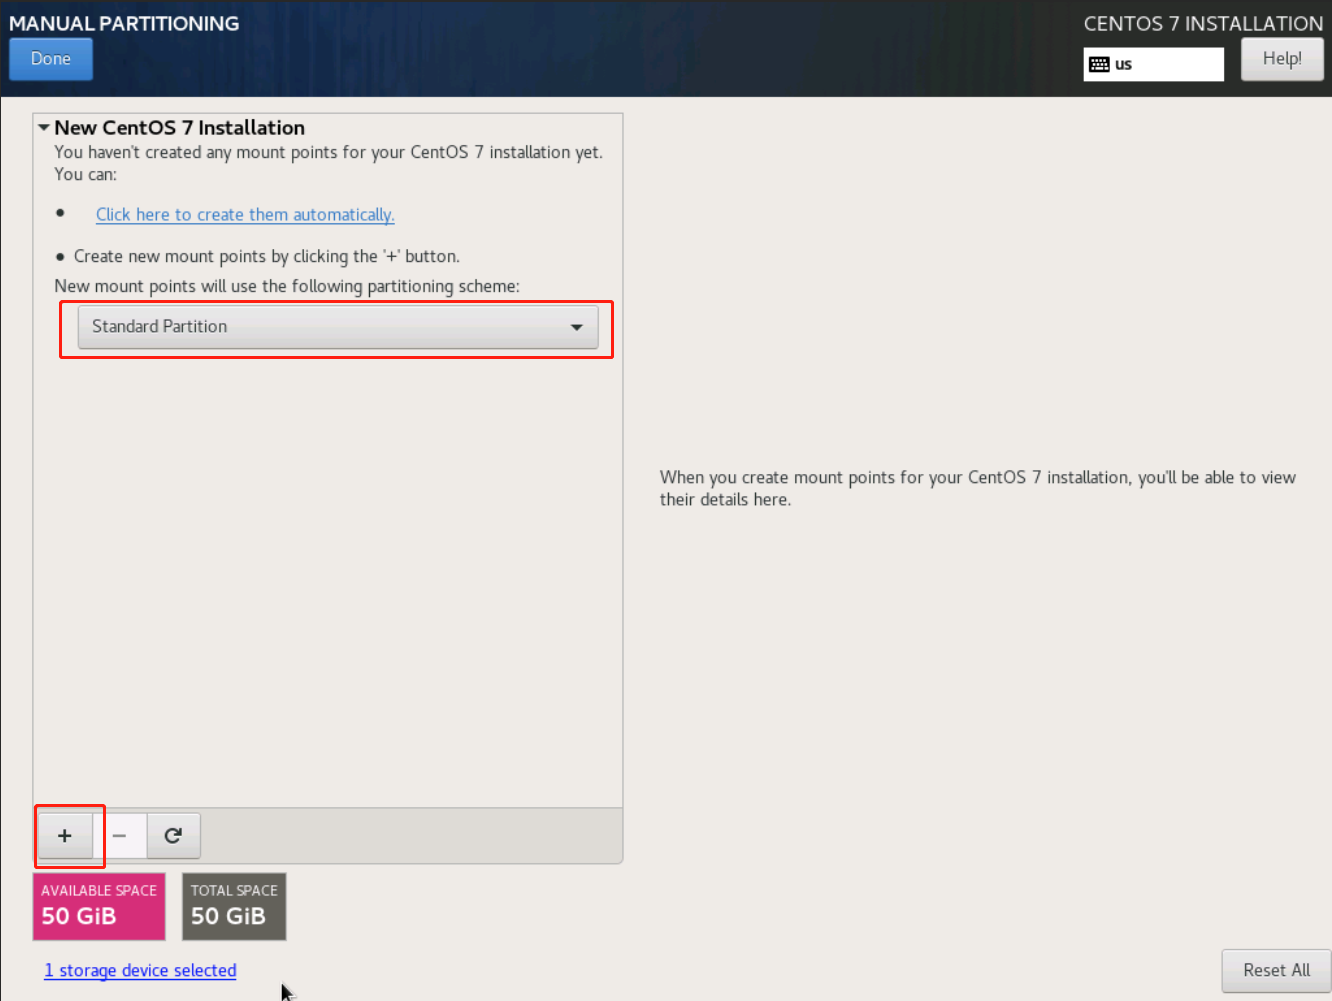This screenshot has width=1332, height=1001.
Task: Open the '1 storage device selected' link
Action: [140, 971]
